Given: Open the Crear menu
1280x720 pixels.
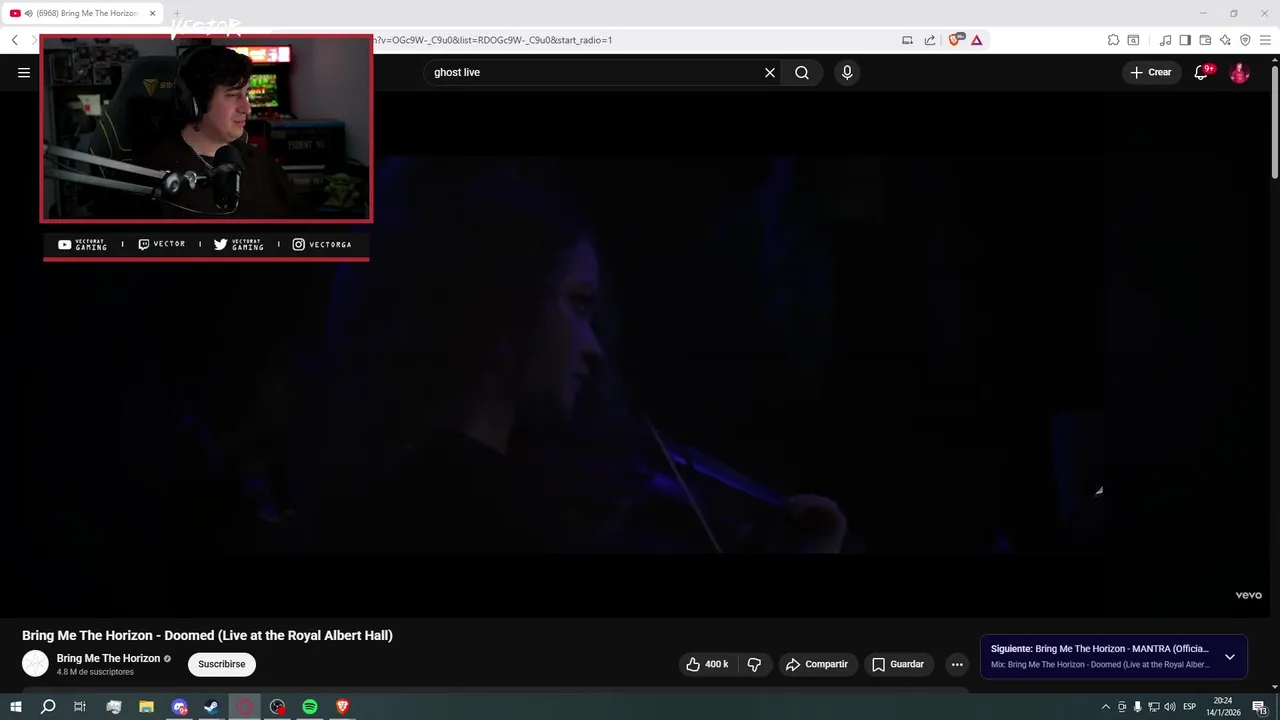Looking at the screenshot, I should 1151,72.
